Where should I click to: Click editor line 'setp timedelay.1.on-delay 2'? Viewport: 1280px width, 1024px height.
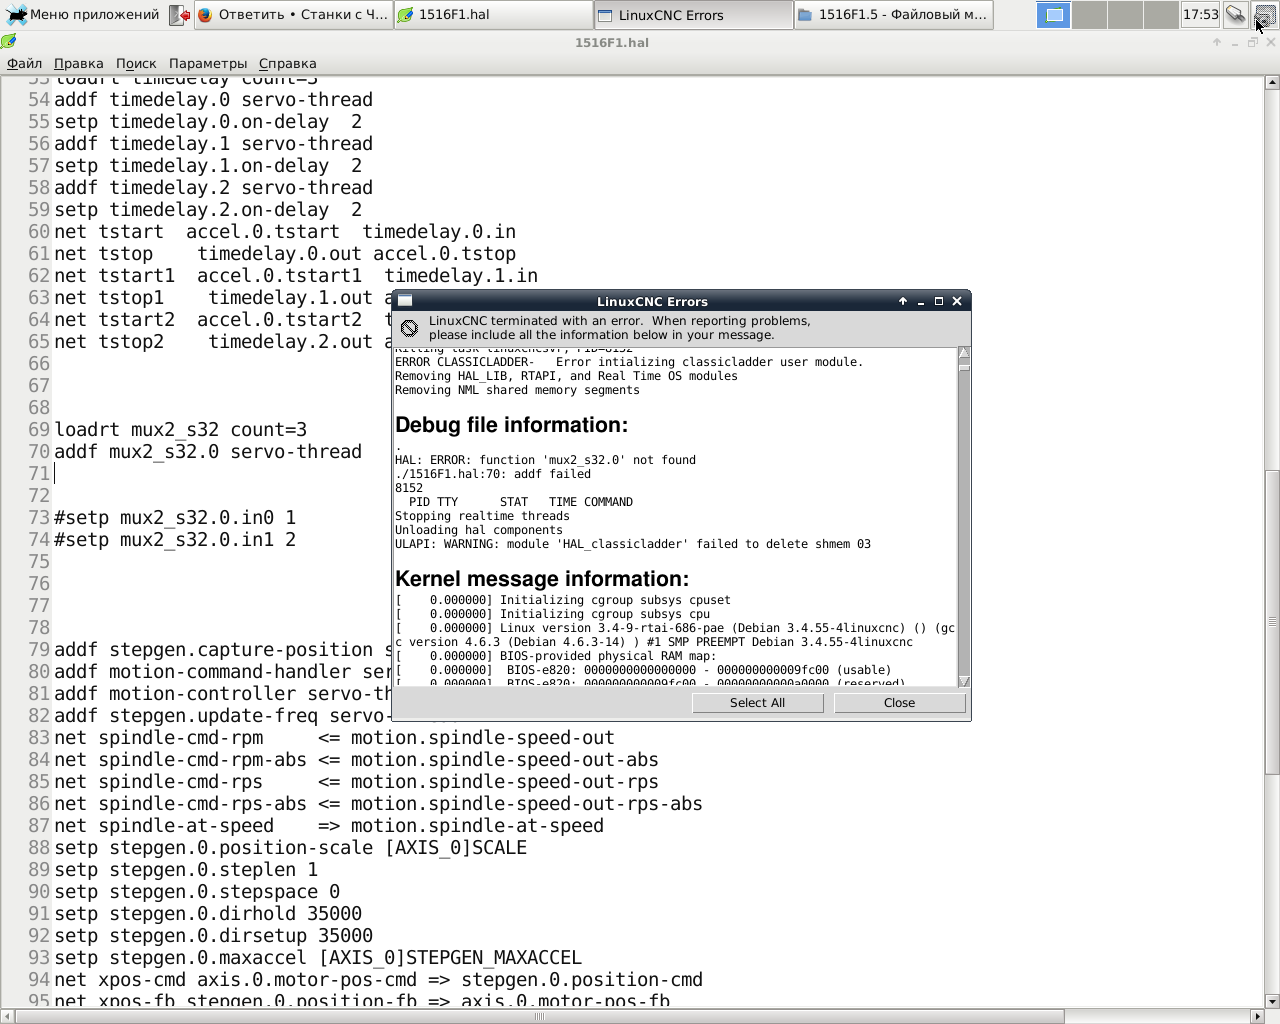[x=208, y=166]
